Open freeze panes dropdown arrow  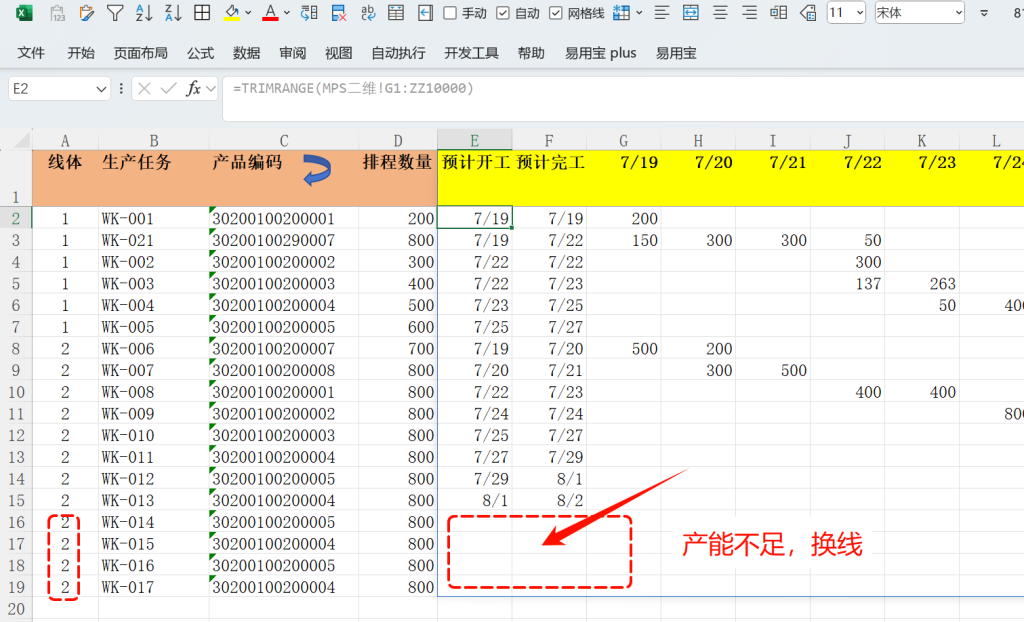click(x=639, y=12)
